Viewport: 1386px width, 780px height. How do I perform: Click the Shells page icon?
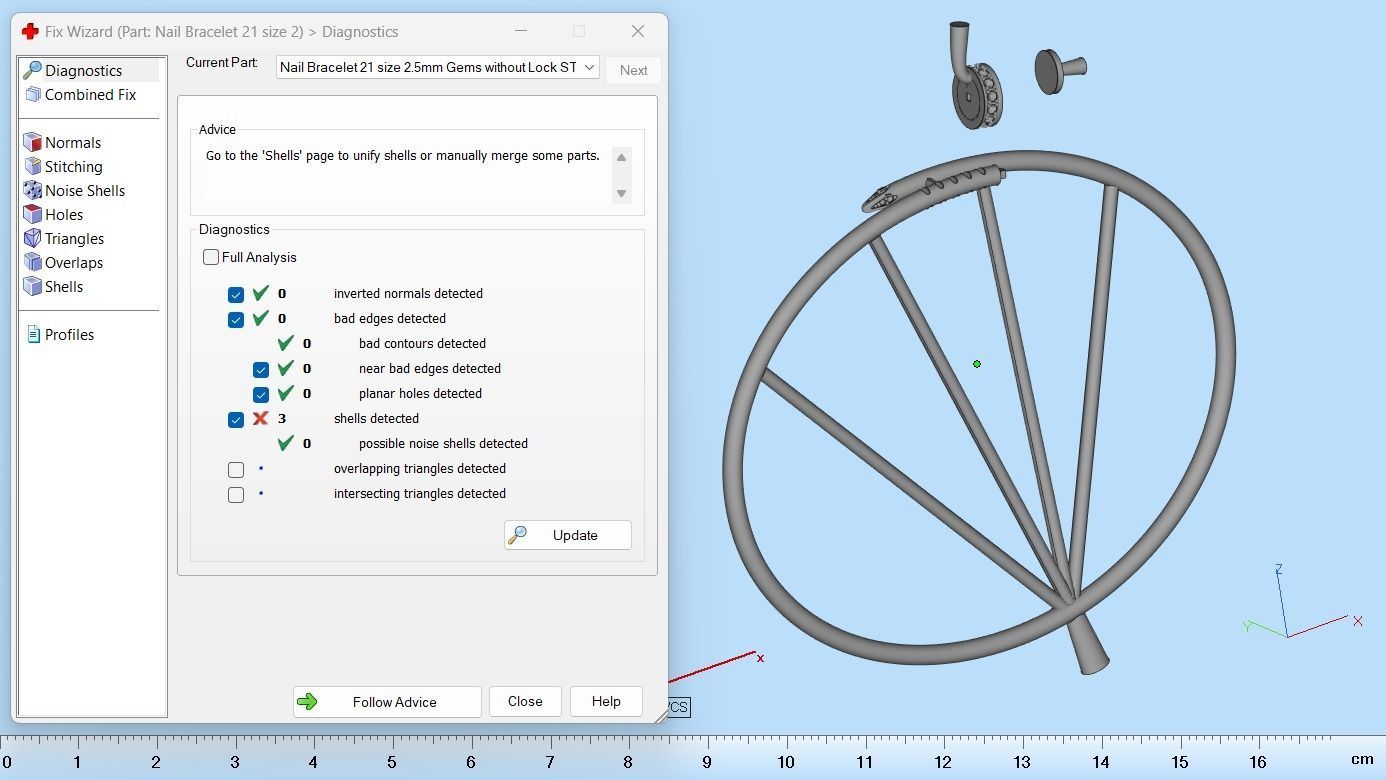point(32,286)
